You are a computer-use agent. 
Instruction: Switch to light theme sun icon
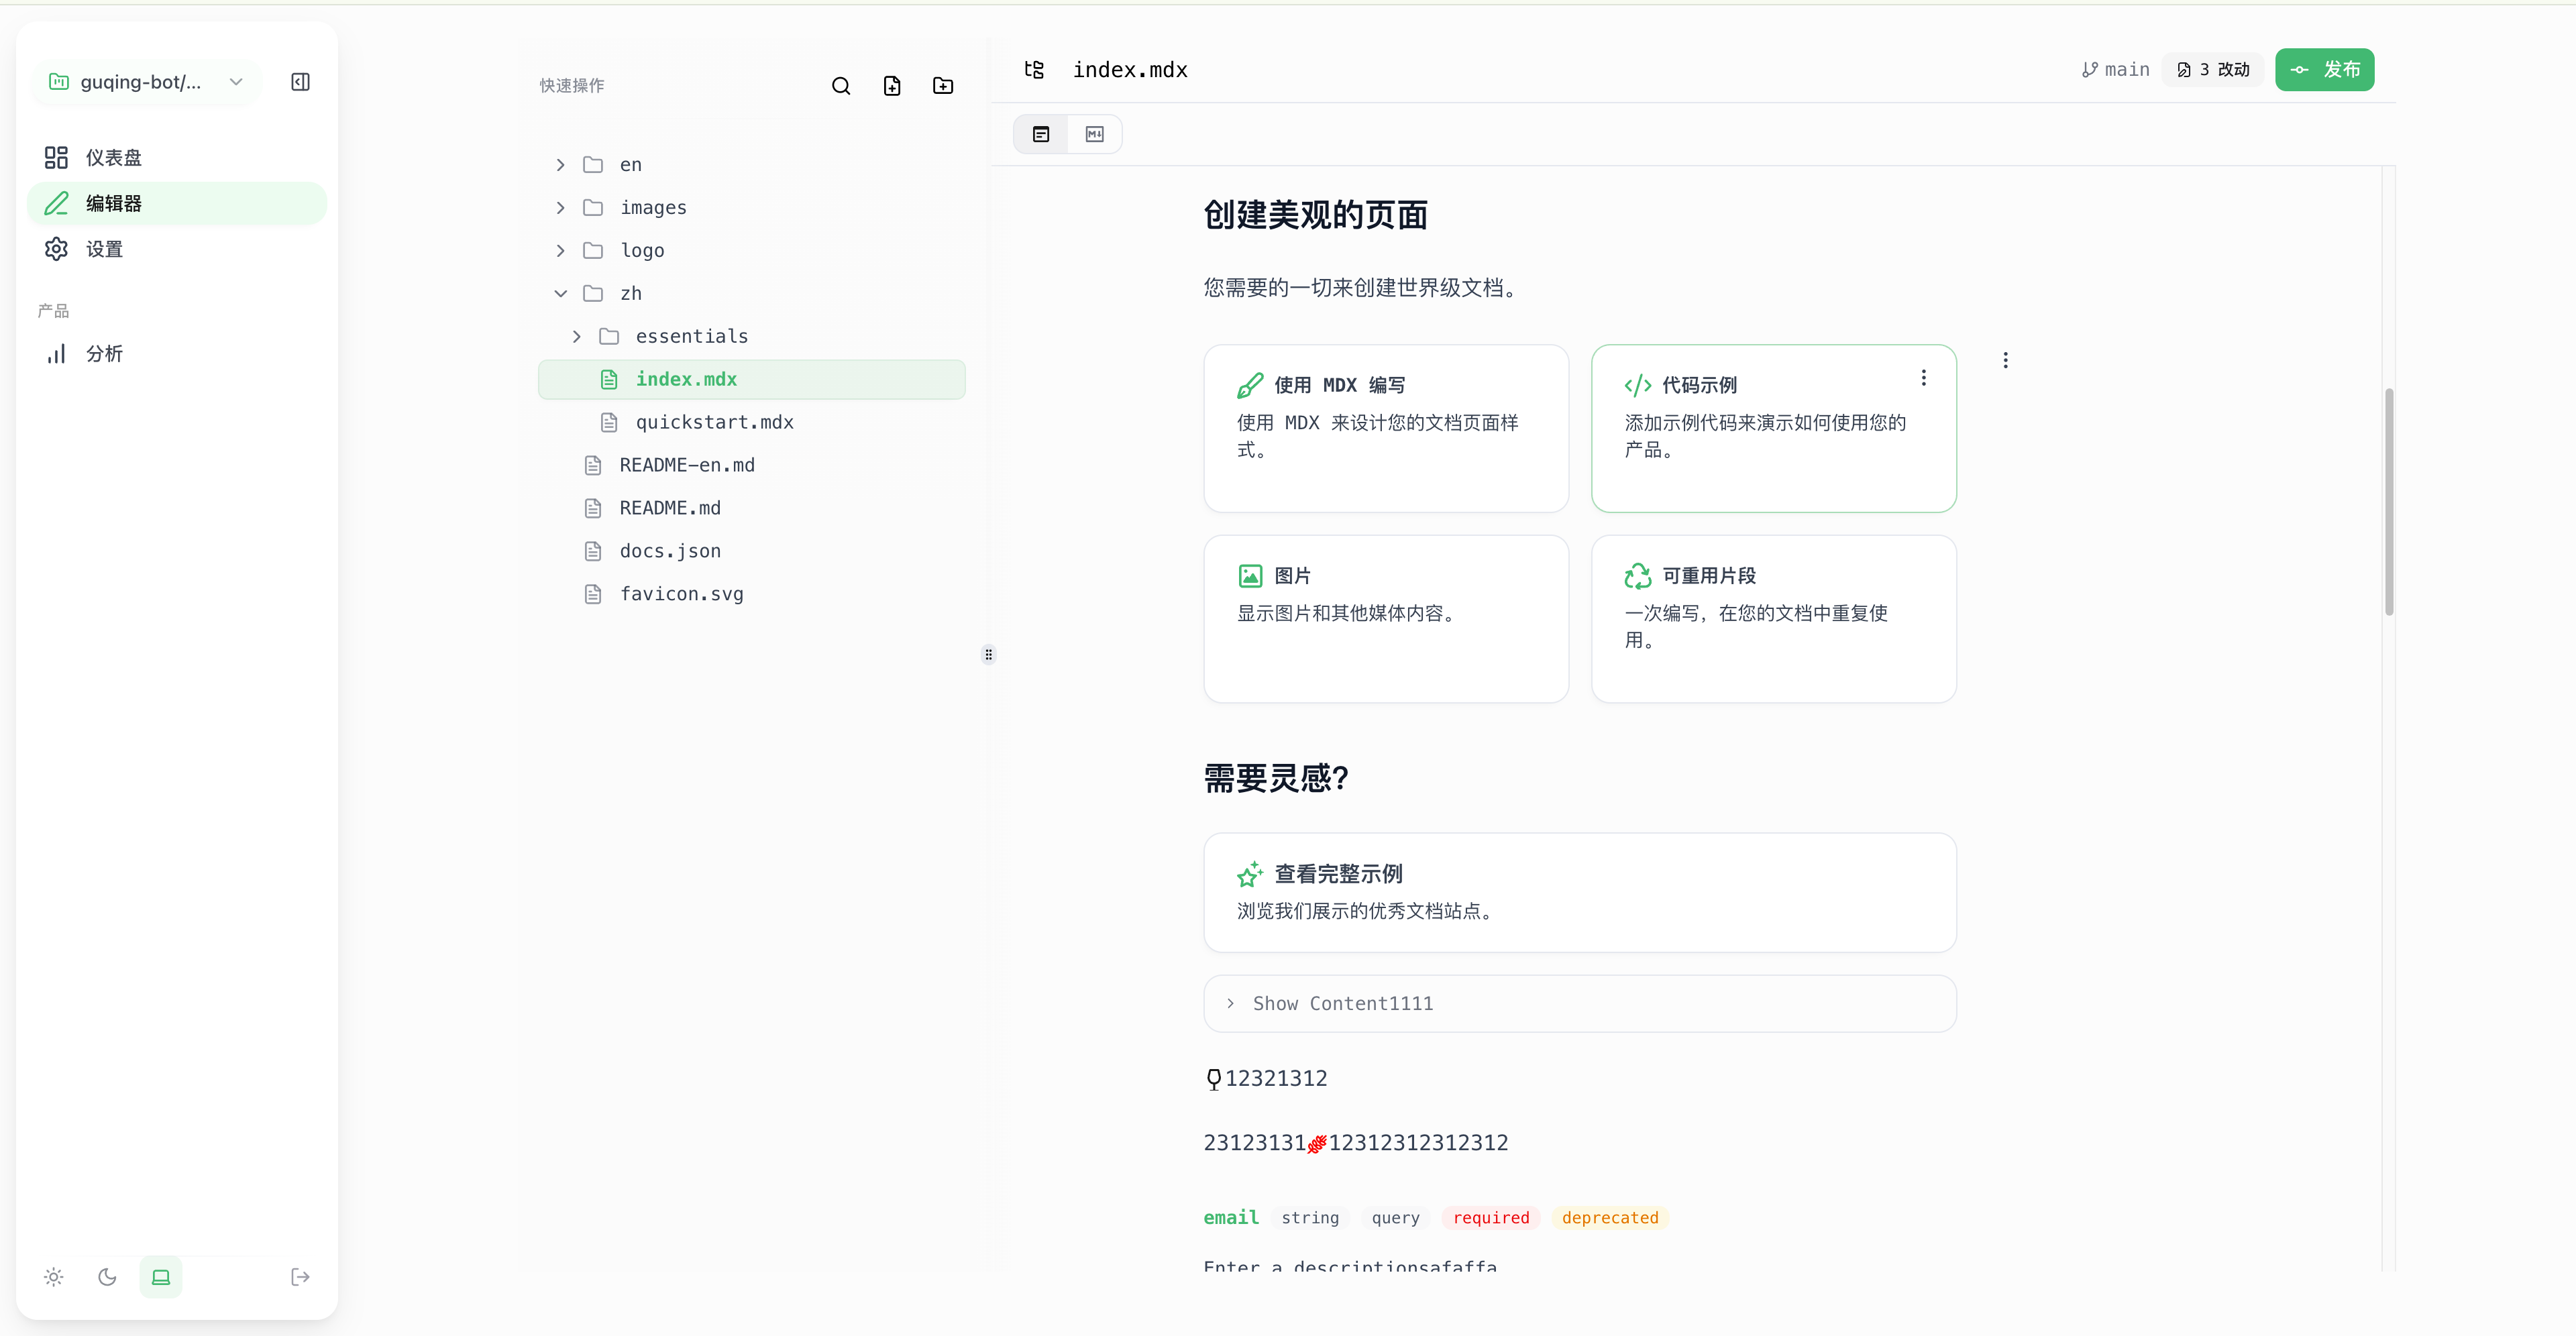(x=54, y=1277)
